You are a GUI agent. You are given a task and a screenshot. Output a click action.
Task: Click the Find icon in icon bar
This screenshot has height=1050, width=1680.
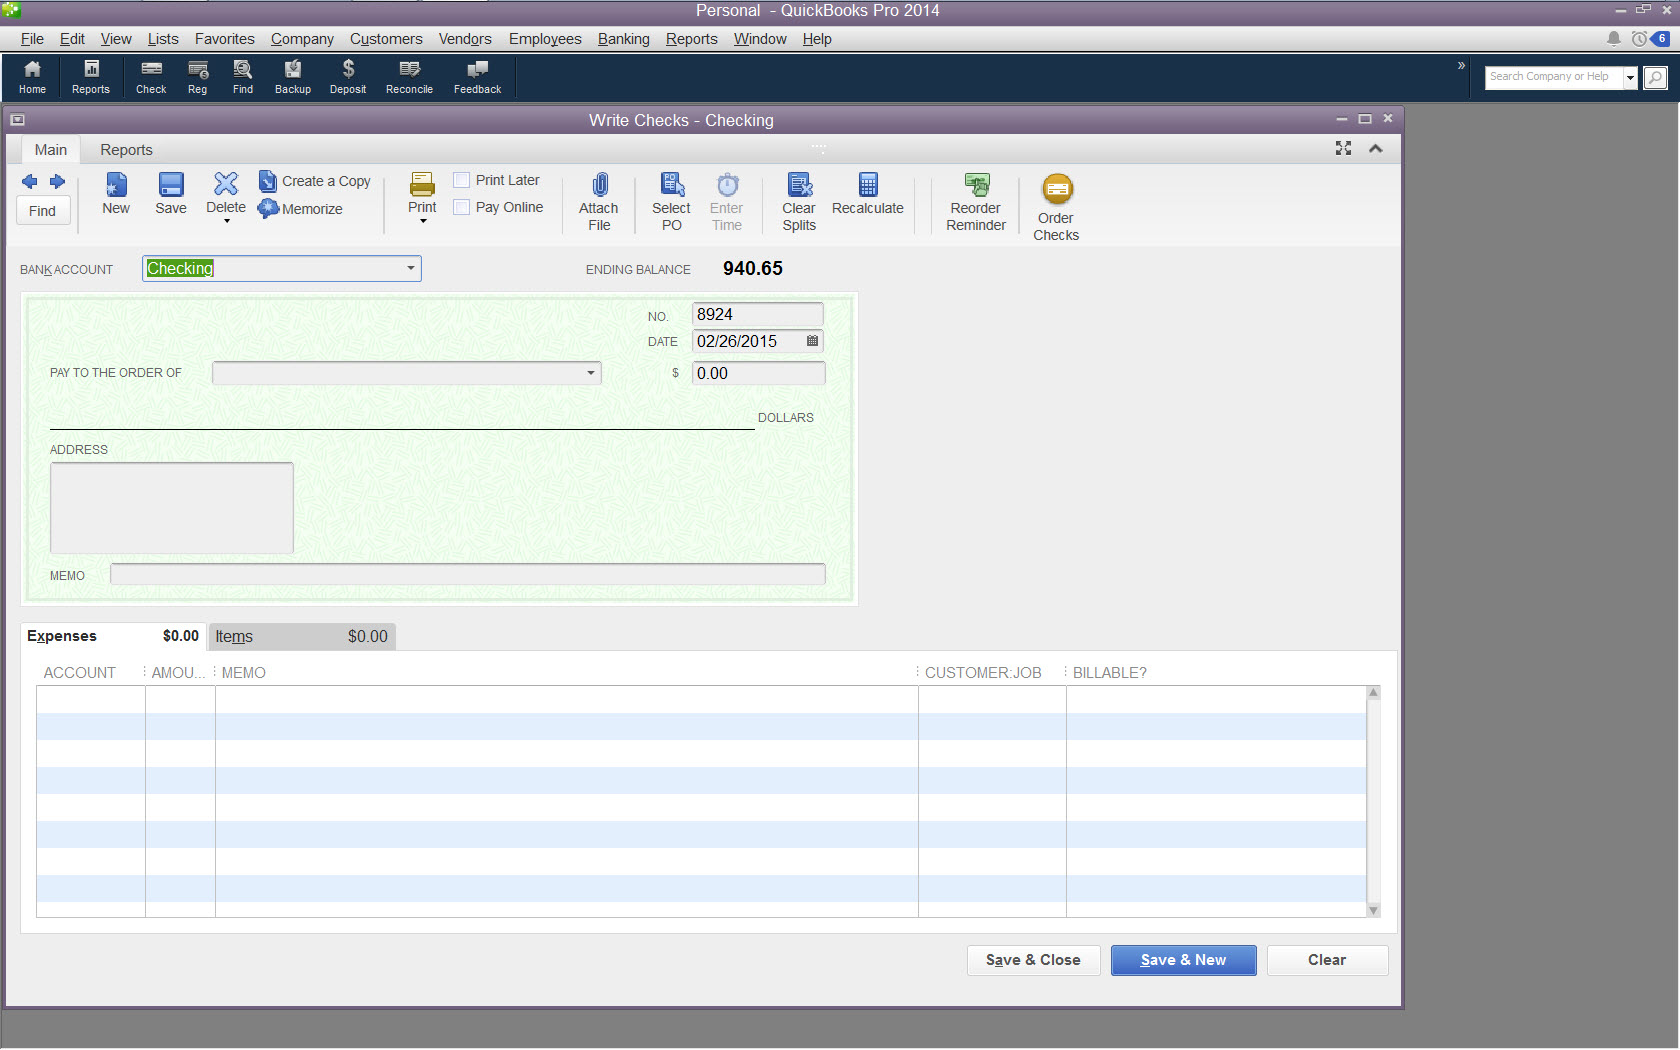pyautogui.click(x=243, y=77)
